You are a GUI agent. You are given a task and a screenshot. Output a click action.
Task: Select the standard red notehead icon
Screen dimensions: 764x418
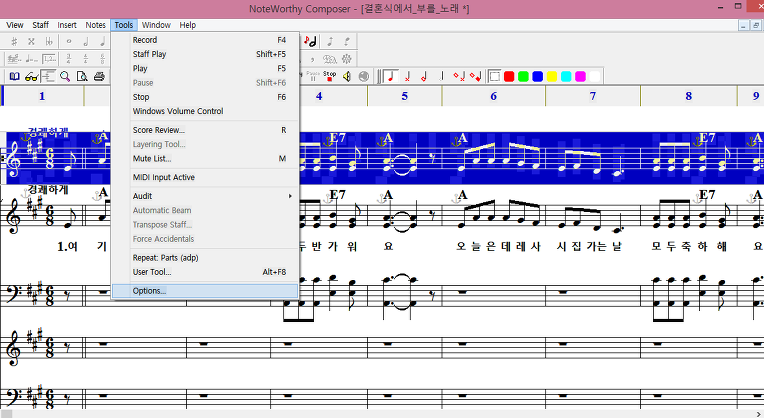point(391,76)
